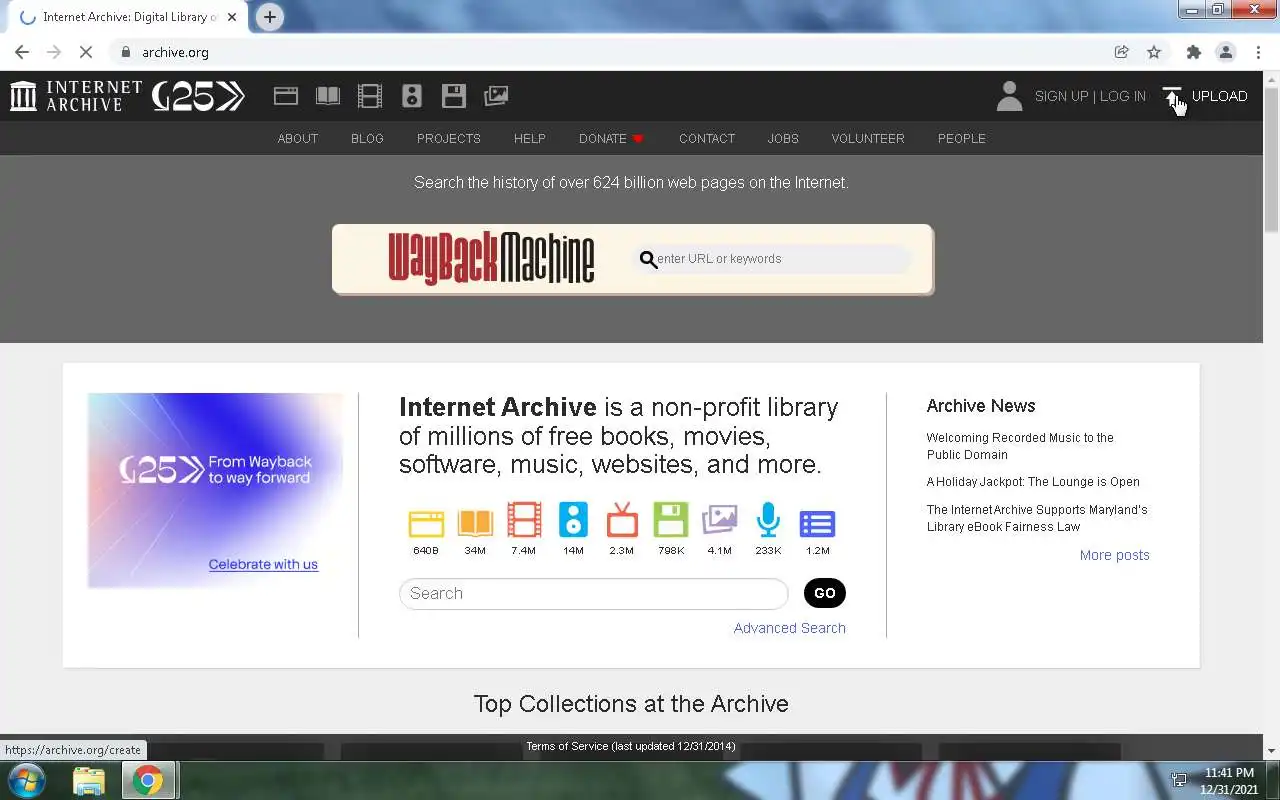This screenshot has height=800, width=1280.
Task: Open the Texts book icon in top navigation bar
Action: pyautogui.click(x=328, y=96)
